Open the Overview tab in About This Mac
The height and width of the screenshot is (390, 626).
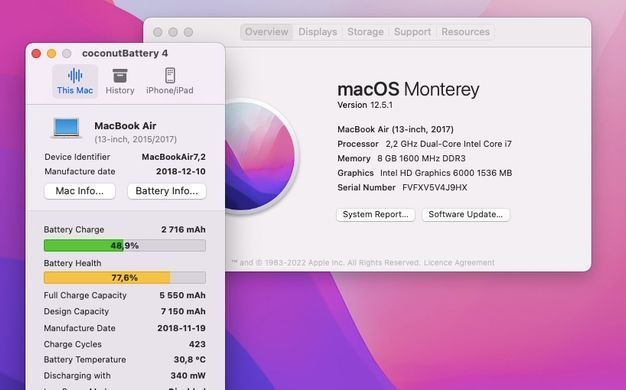pos(266,32)
